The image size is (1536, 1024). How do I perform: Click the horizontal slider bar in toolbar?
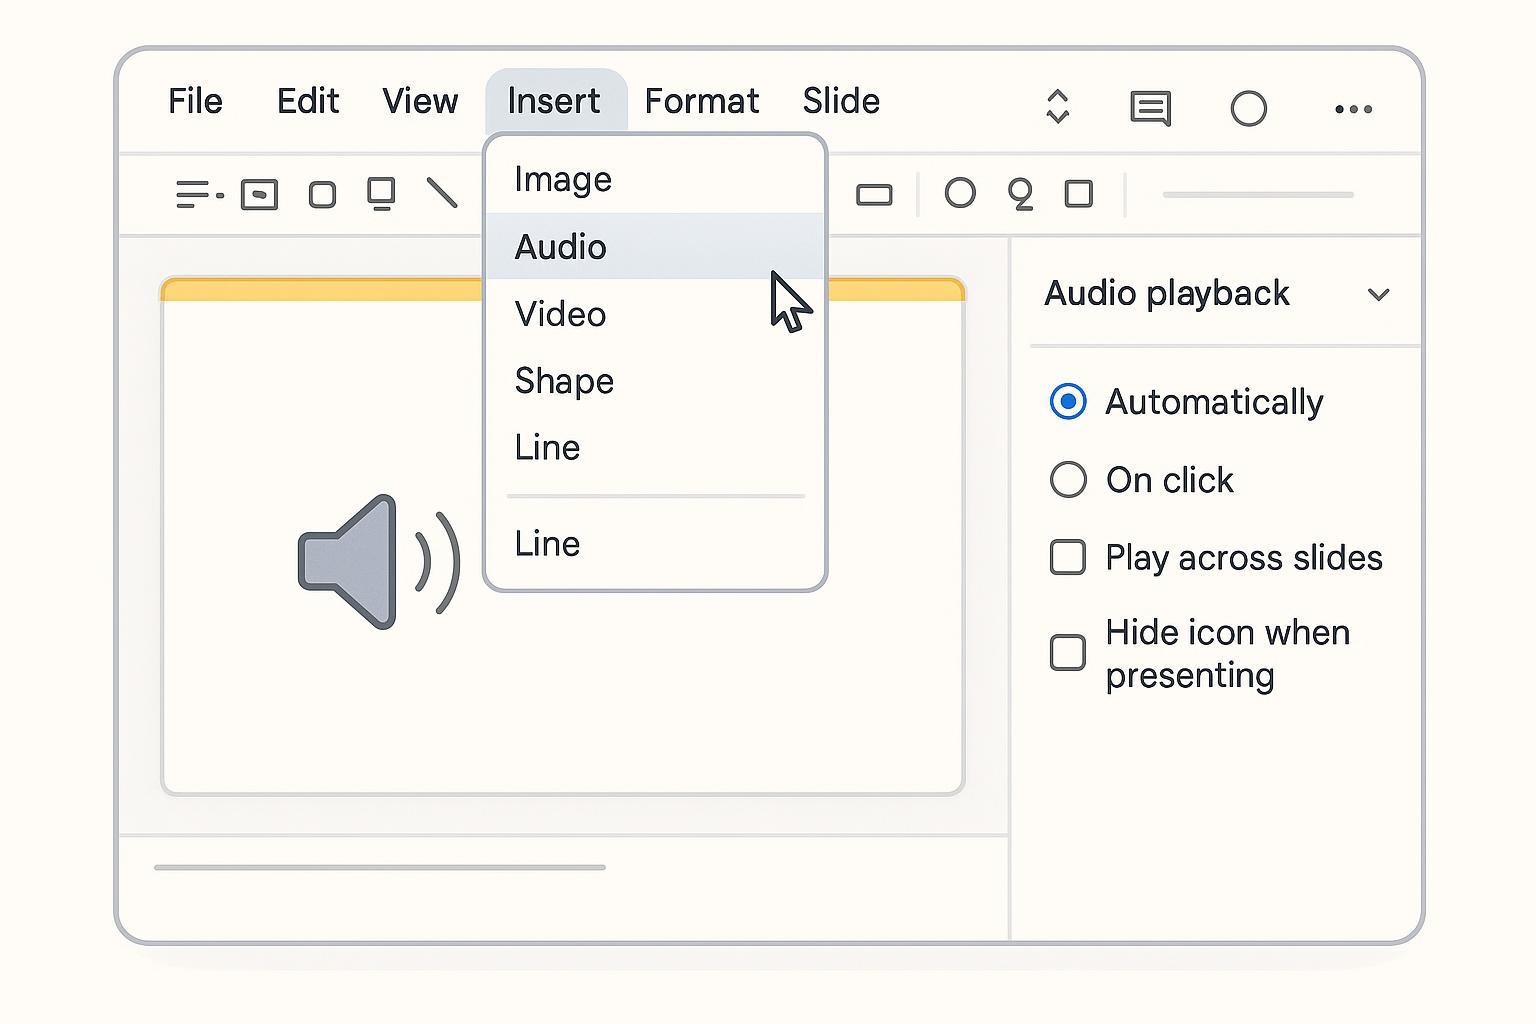(1258, 195)
